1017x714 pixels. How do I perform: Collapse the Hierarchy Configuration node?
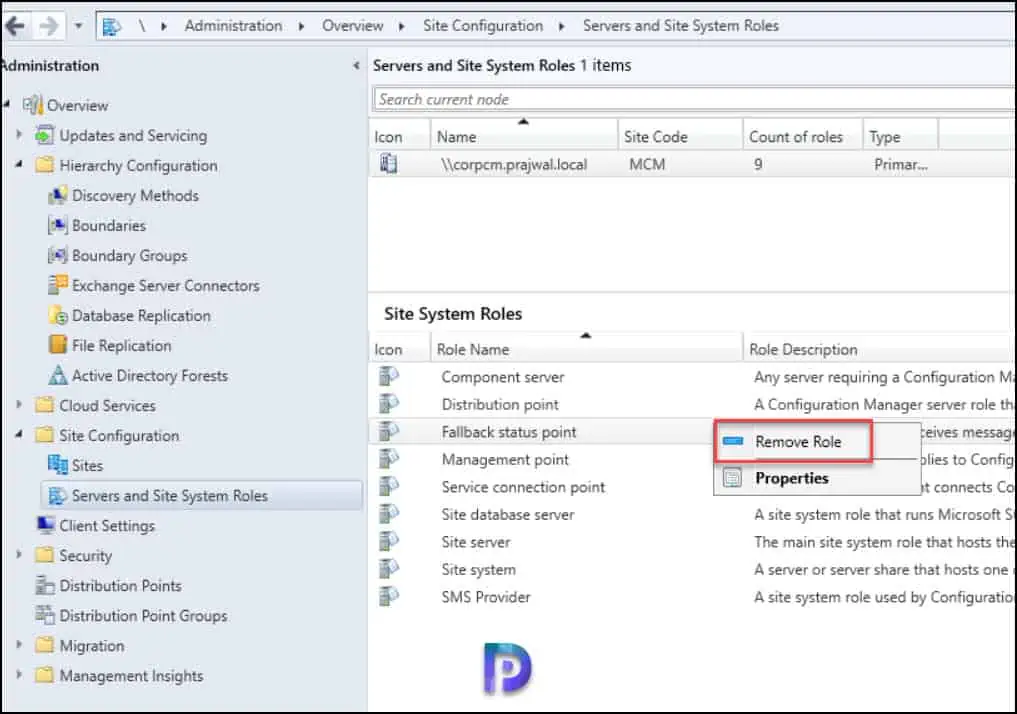pyautogui.click(x=19, y=165)
